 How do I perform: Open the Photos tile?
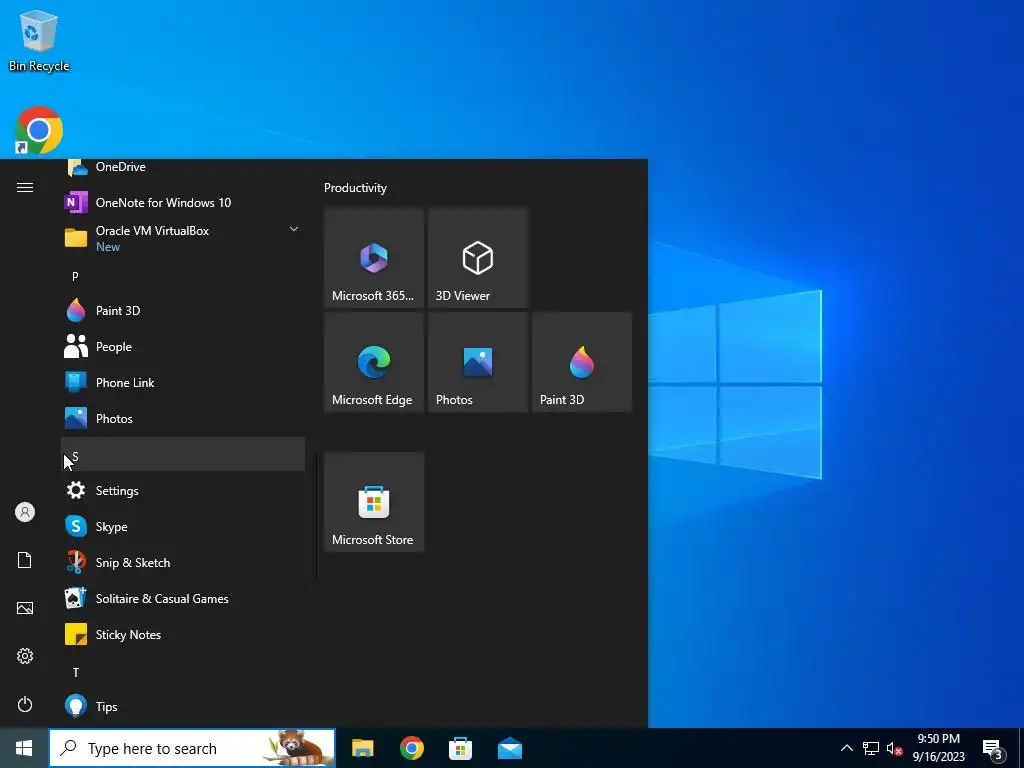477,362
